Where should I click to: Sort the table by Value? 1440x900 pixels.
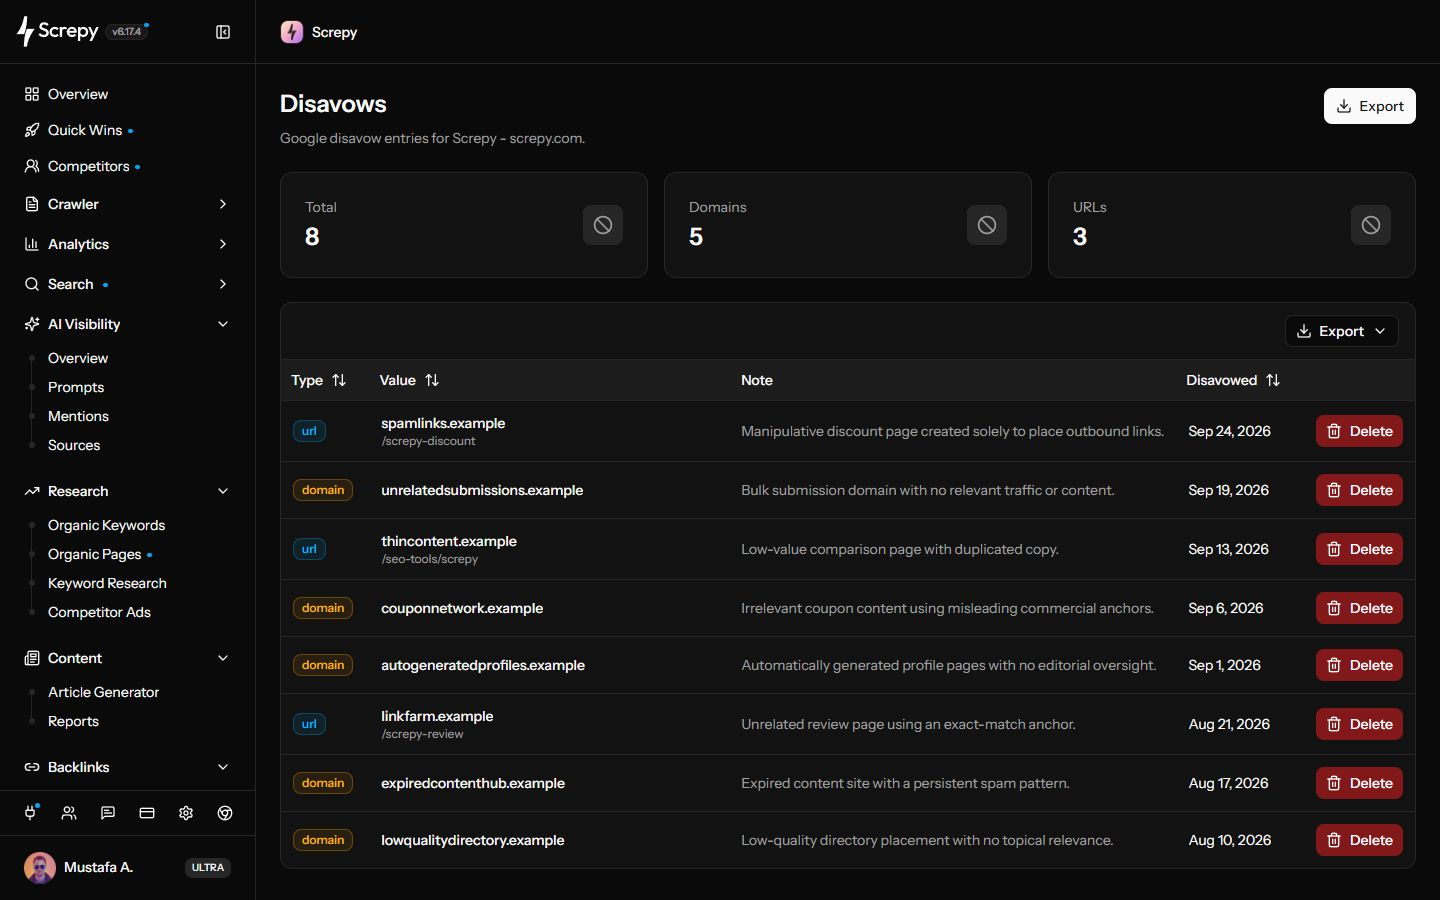(x=409, y=380)
